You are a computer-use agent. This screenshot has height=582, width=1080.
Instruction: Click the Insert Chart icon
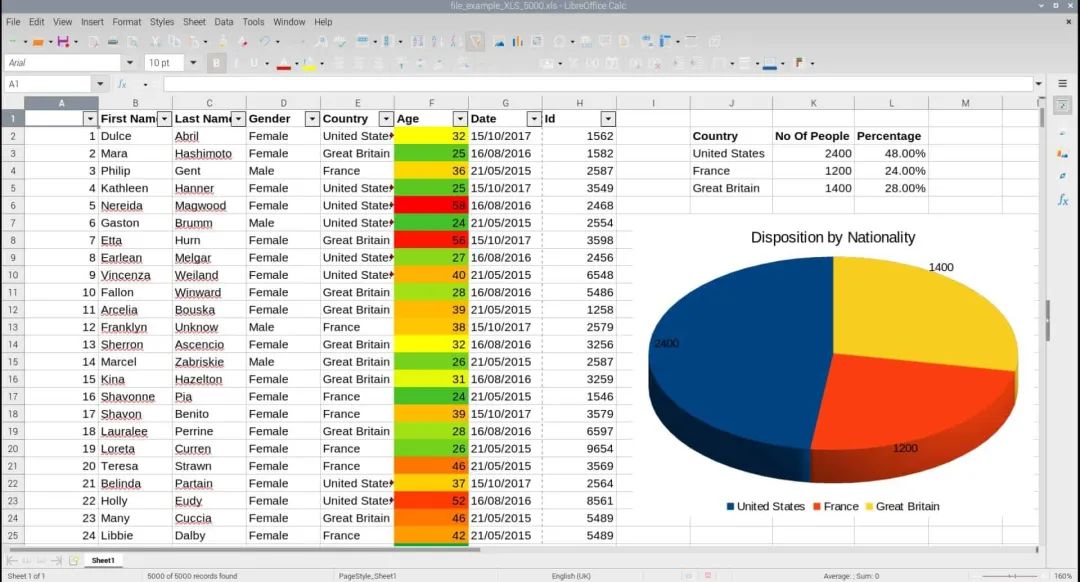click(518, 42)
